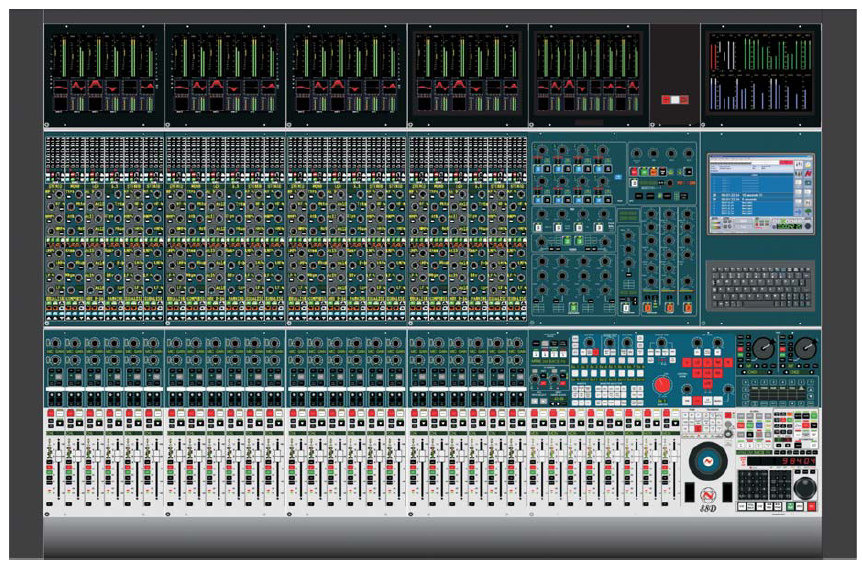Click the red button in the grid above the jog wheel
Screen dimensions: 862x567
[x=698, y=428]
